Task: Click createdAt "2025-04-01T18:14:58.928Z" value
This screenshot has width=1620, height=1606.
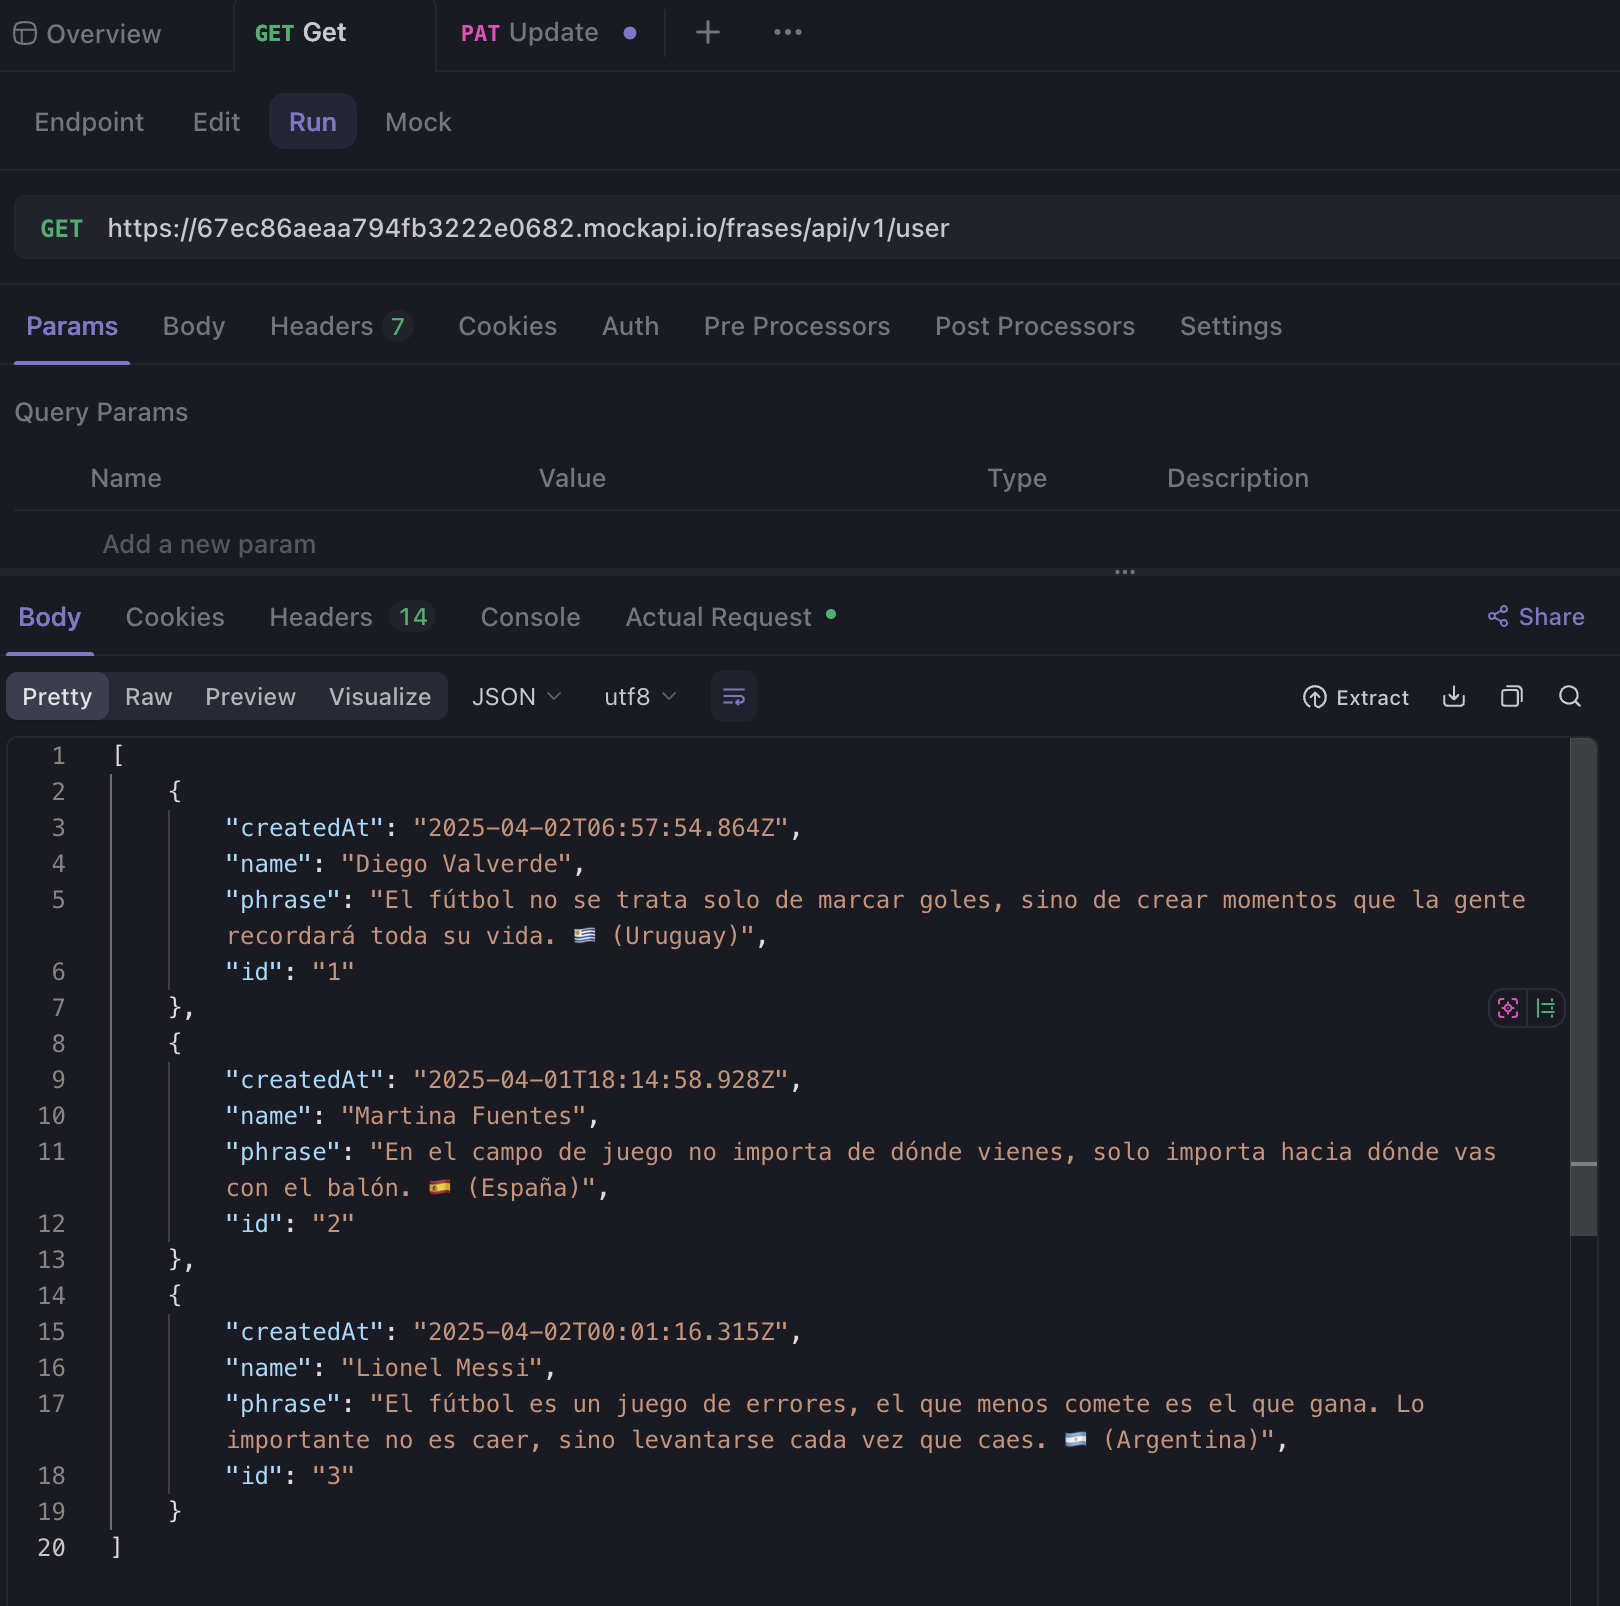Action: coord(601,1080)
